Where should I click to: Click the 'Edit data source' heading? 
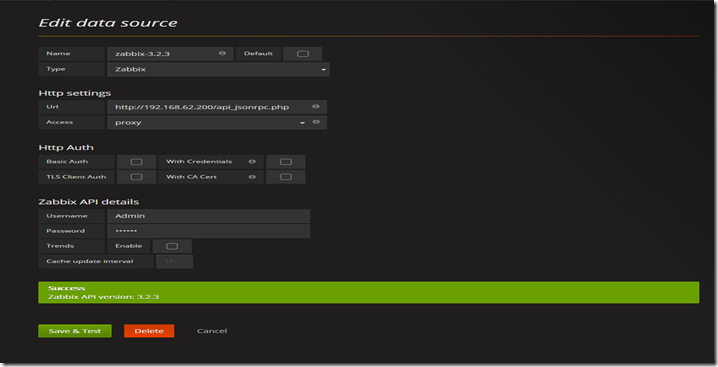pyautogui.click(x=108, y=23)
